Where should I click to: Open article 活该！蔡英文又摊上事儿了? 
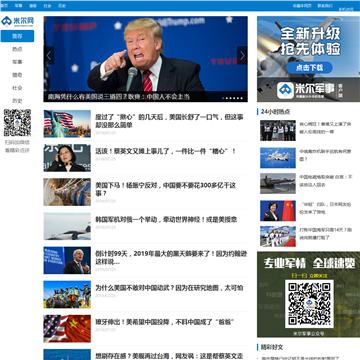point(166,151)
